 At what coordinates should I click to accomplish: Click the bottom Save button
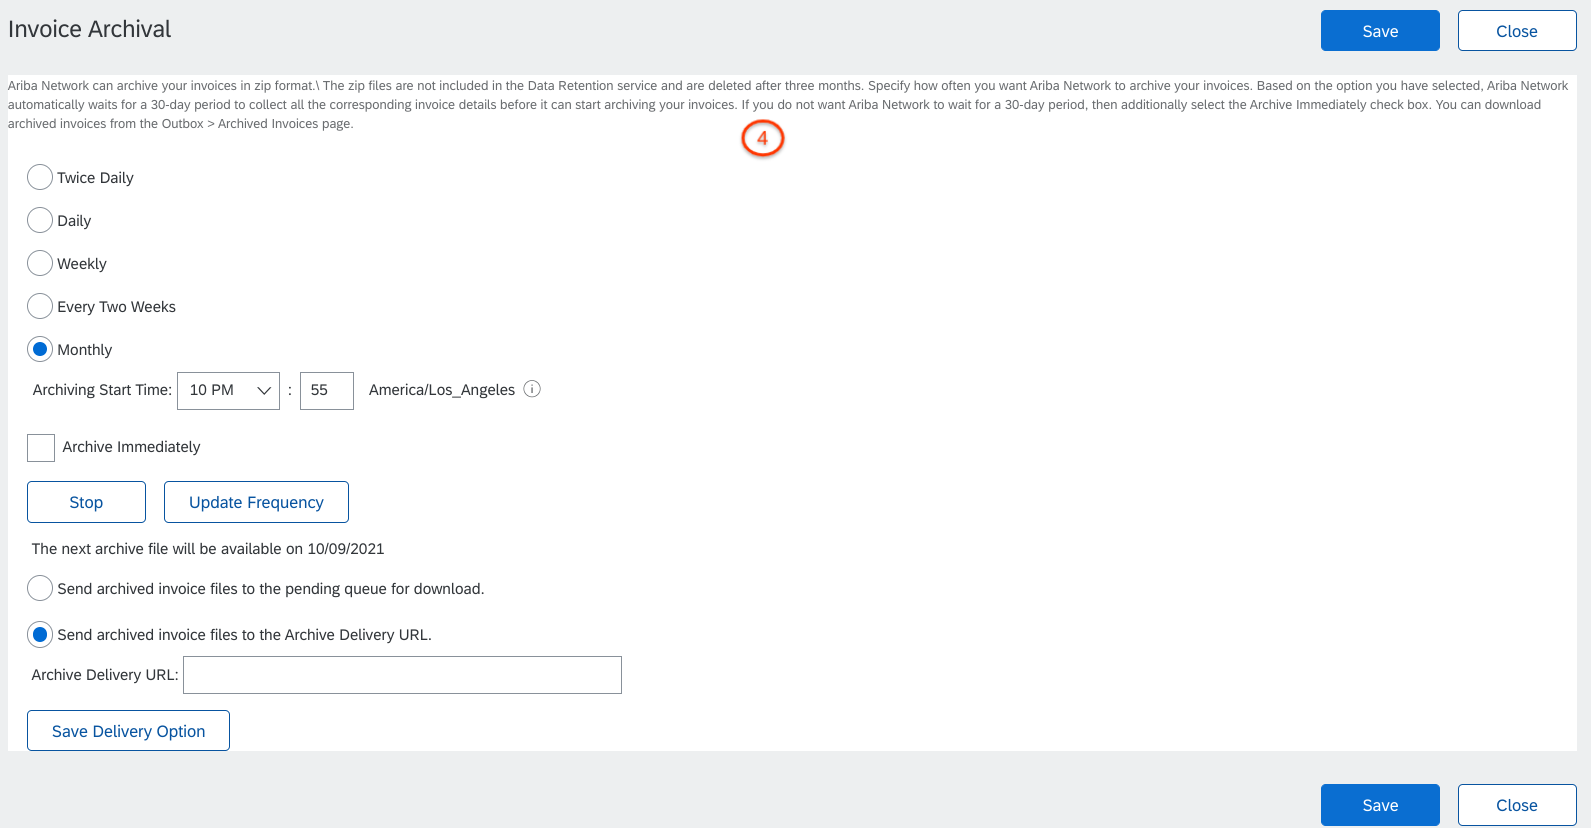(1380, 805)
